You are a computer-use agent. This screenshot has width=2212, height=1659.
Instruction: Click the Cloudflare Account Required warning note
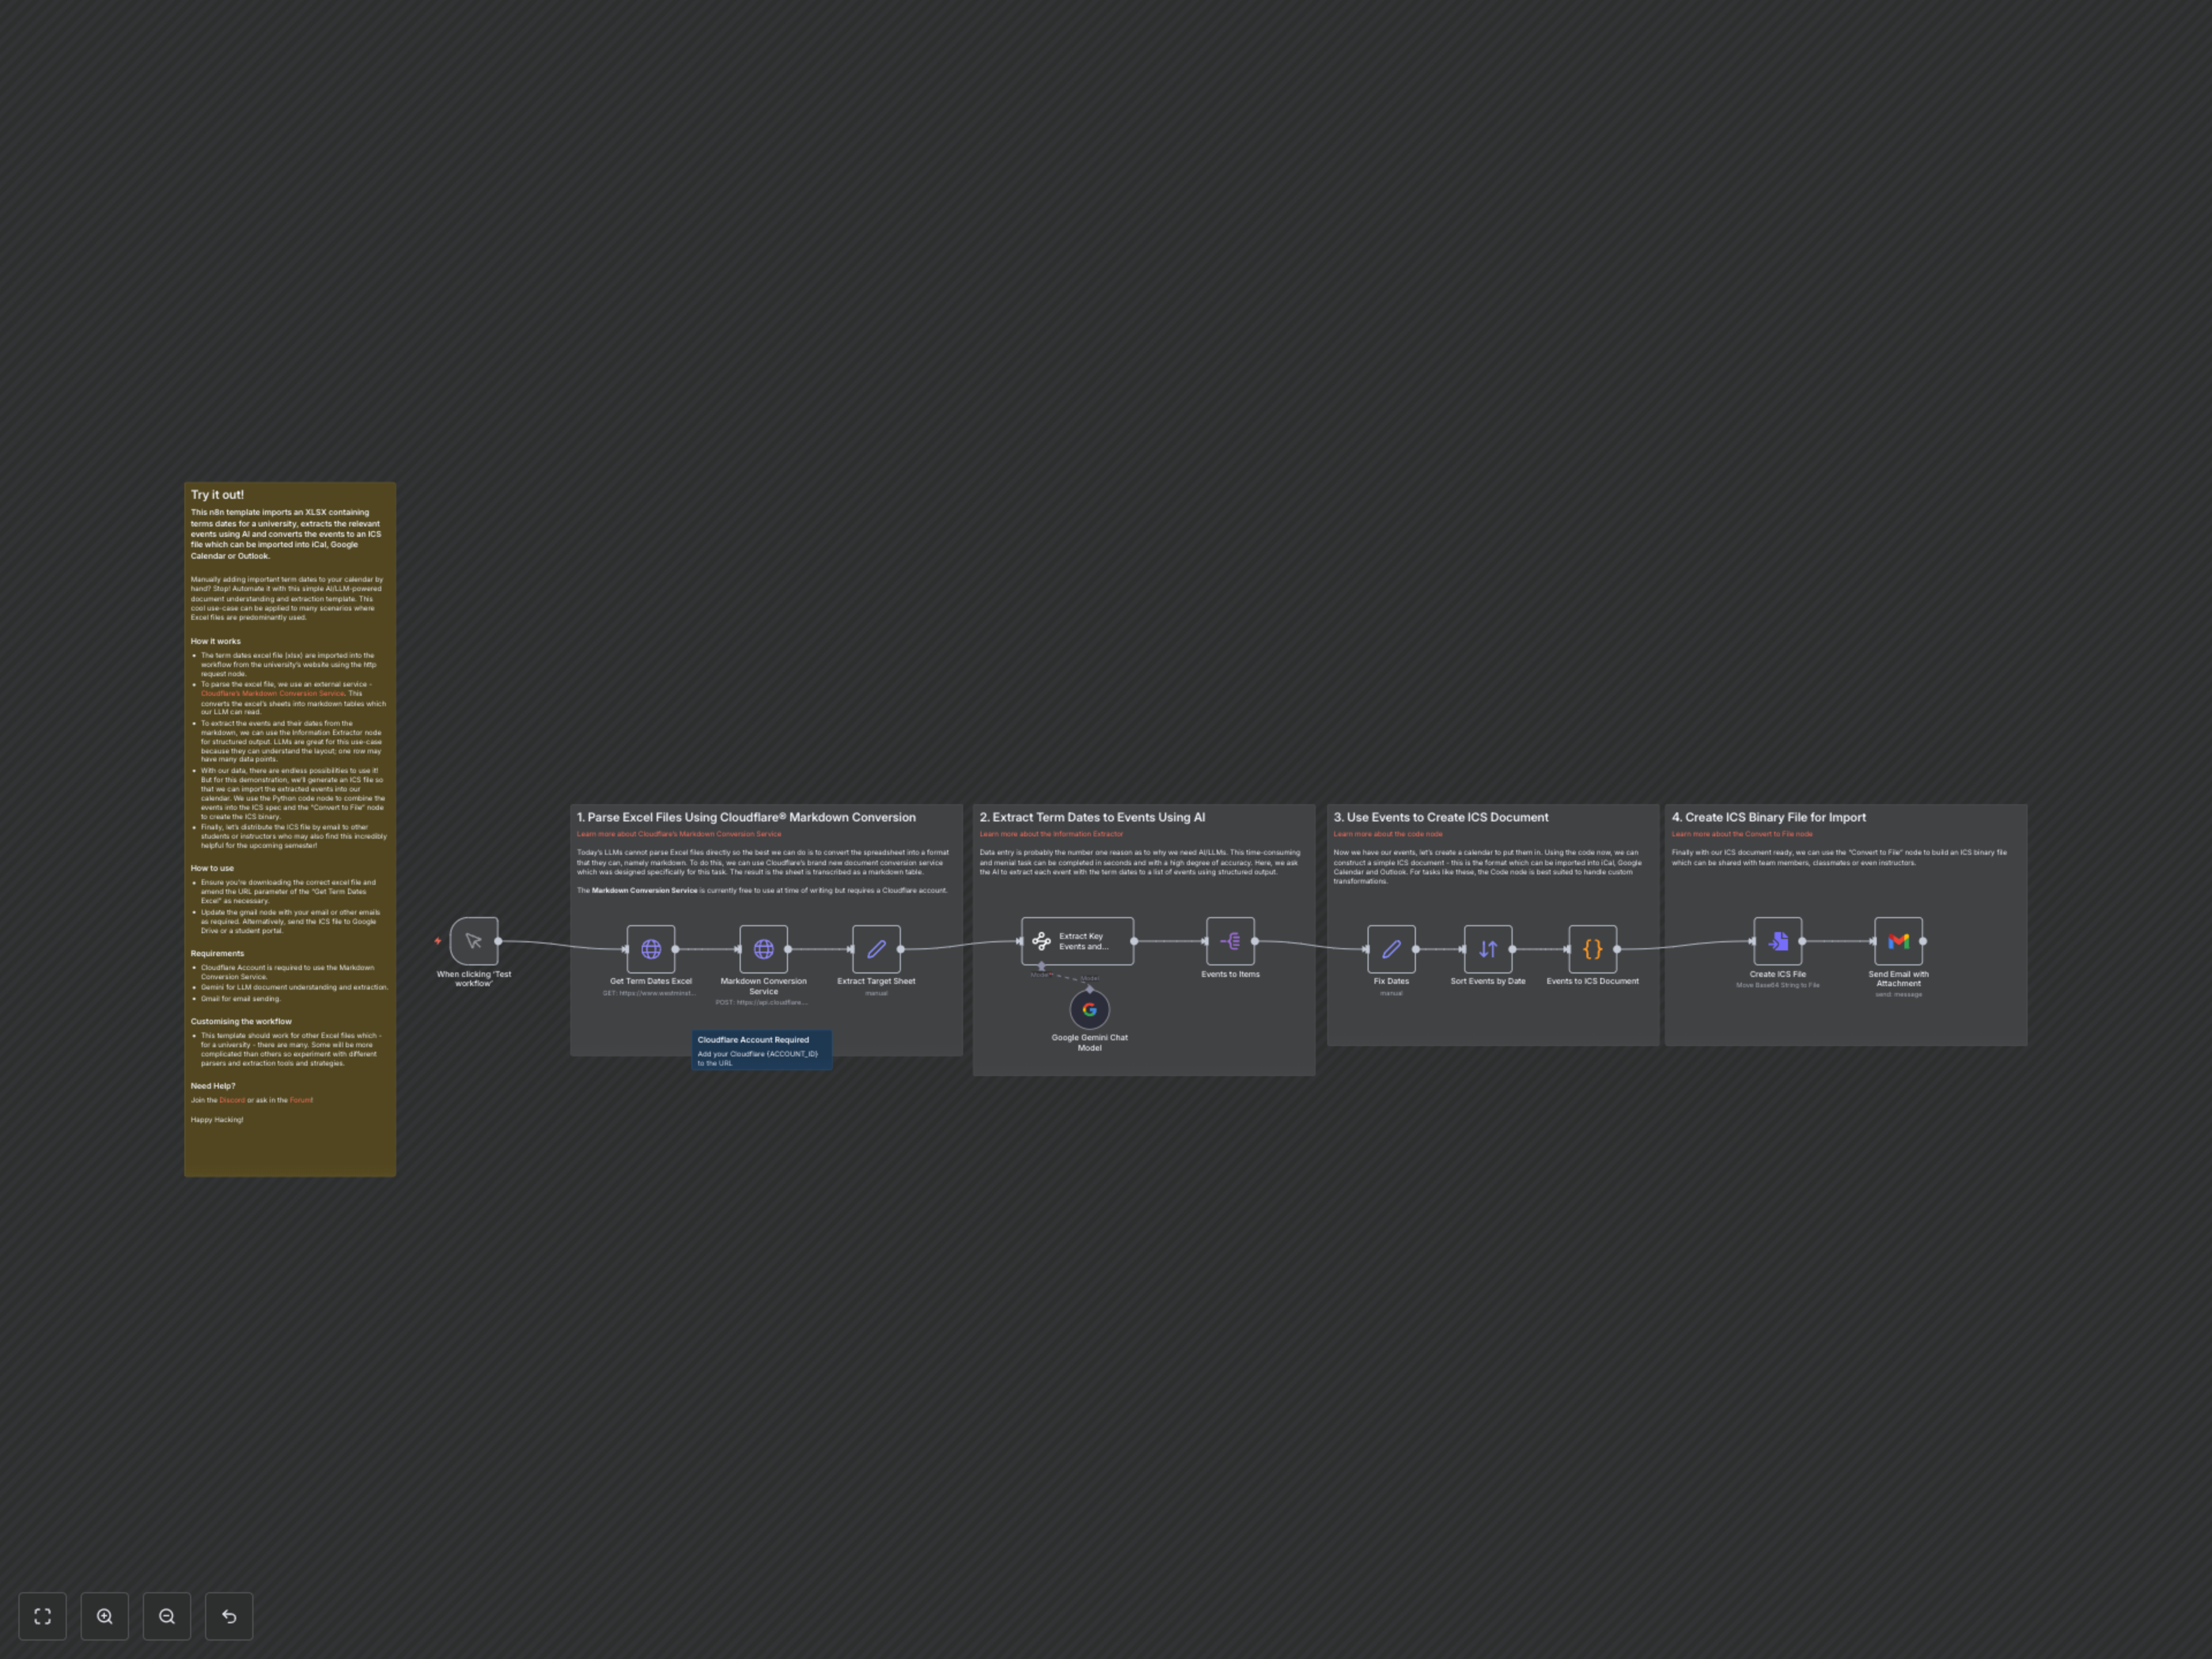761,1050
